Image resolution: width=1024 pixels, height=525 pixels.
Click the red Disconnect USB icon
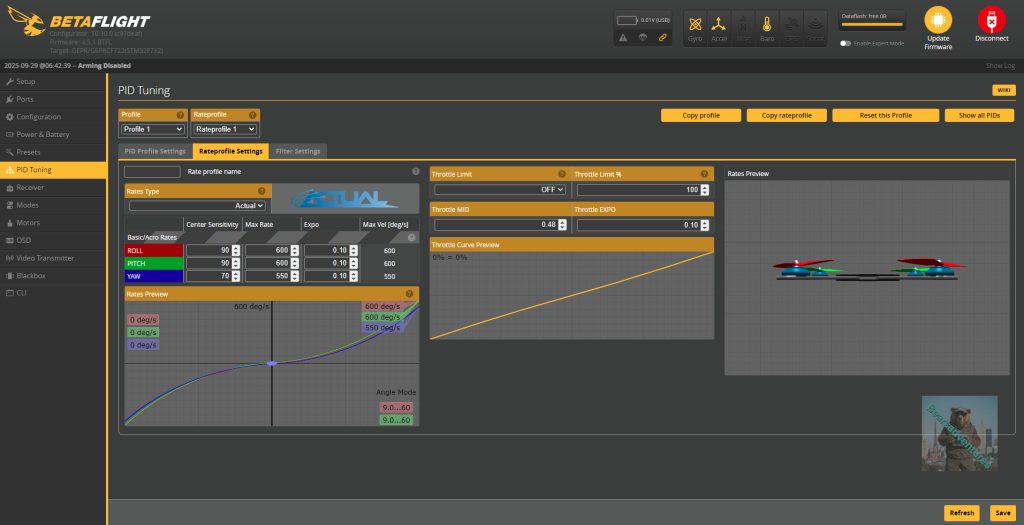(x=991, y=21)
